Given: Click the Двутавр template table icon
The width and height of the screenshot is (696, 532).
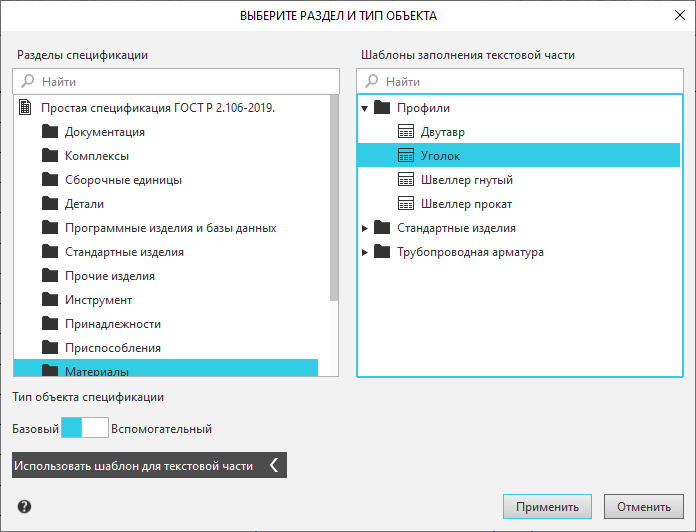Looking at the screenshot, I should [405, 132].
